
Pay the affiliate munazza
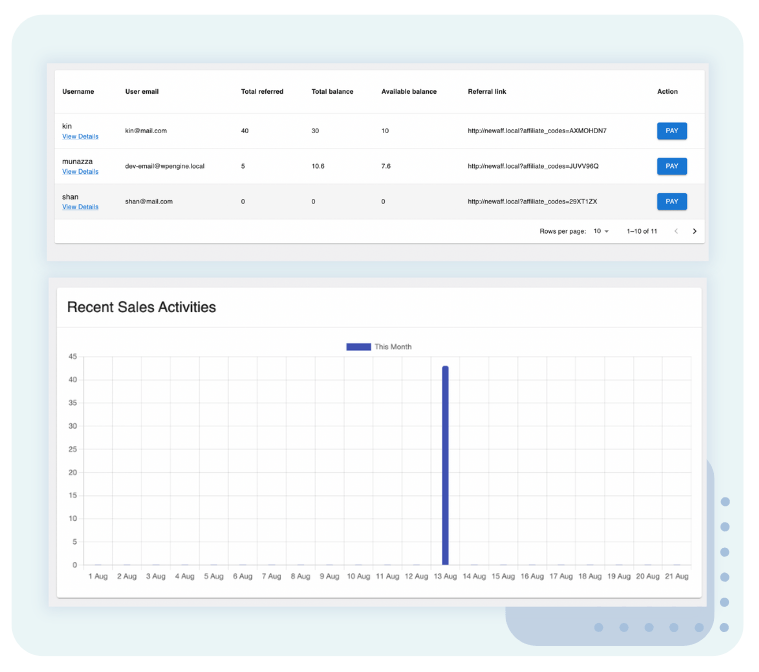tap(671, 166)
